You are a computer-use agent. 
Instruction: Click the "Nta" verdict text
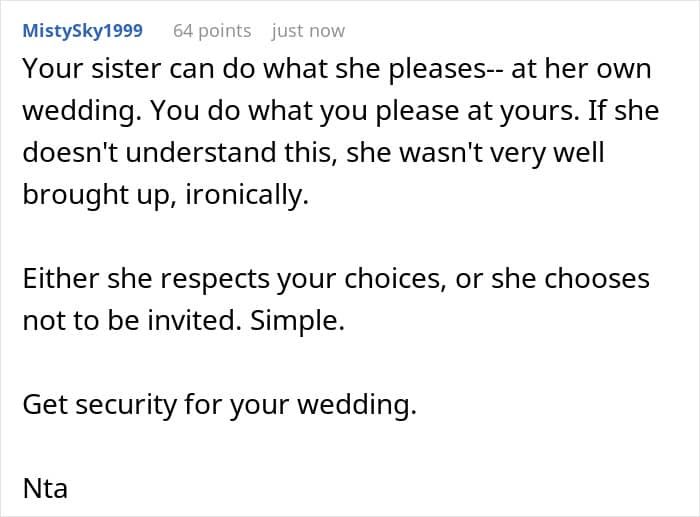click(x=43, y=489)
